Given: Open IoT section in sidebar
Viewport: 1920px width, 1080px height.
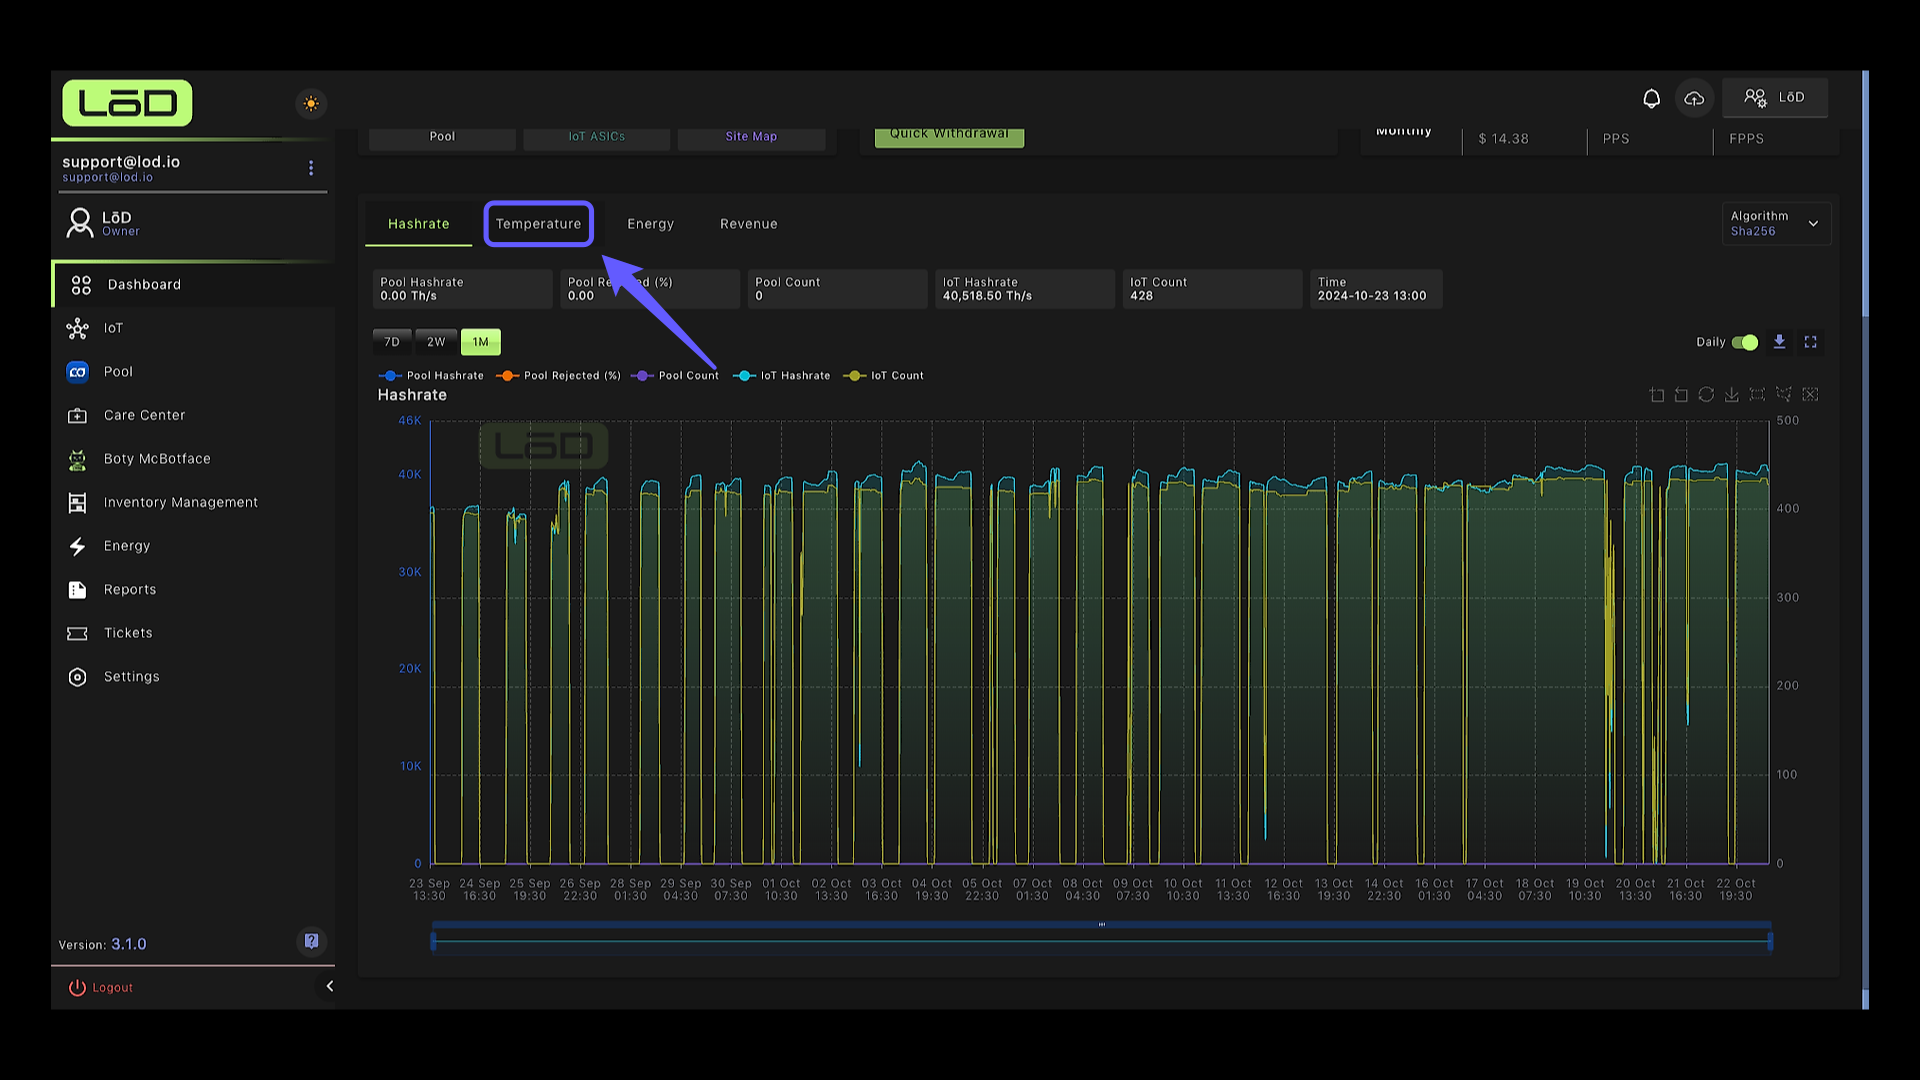Looking at the screenshot, I should [193, 328].
